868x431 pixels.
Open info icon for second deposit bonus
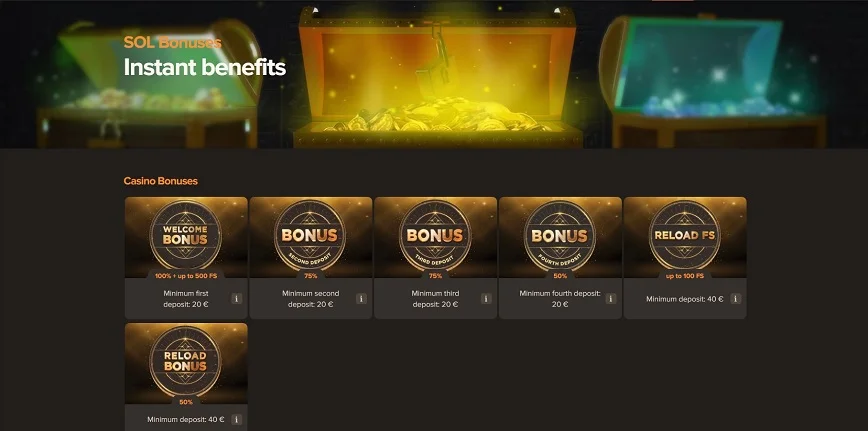(361, 299)
